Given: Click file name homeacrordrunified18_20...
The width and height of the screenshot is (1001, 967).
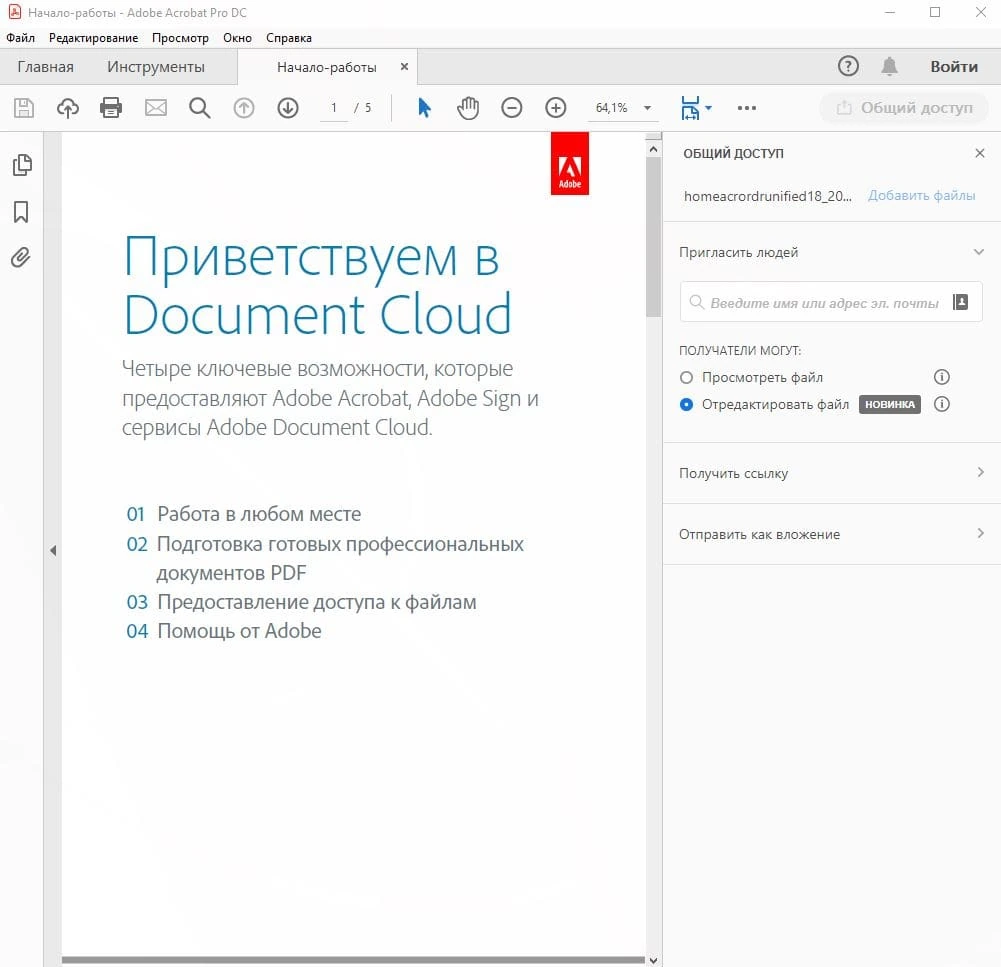Looking at the screenshot, I should click(x=767, y=196).
